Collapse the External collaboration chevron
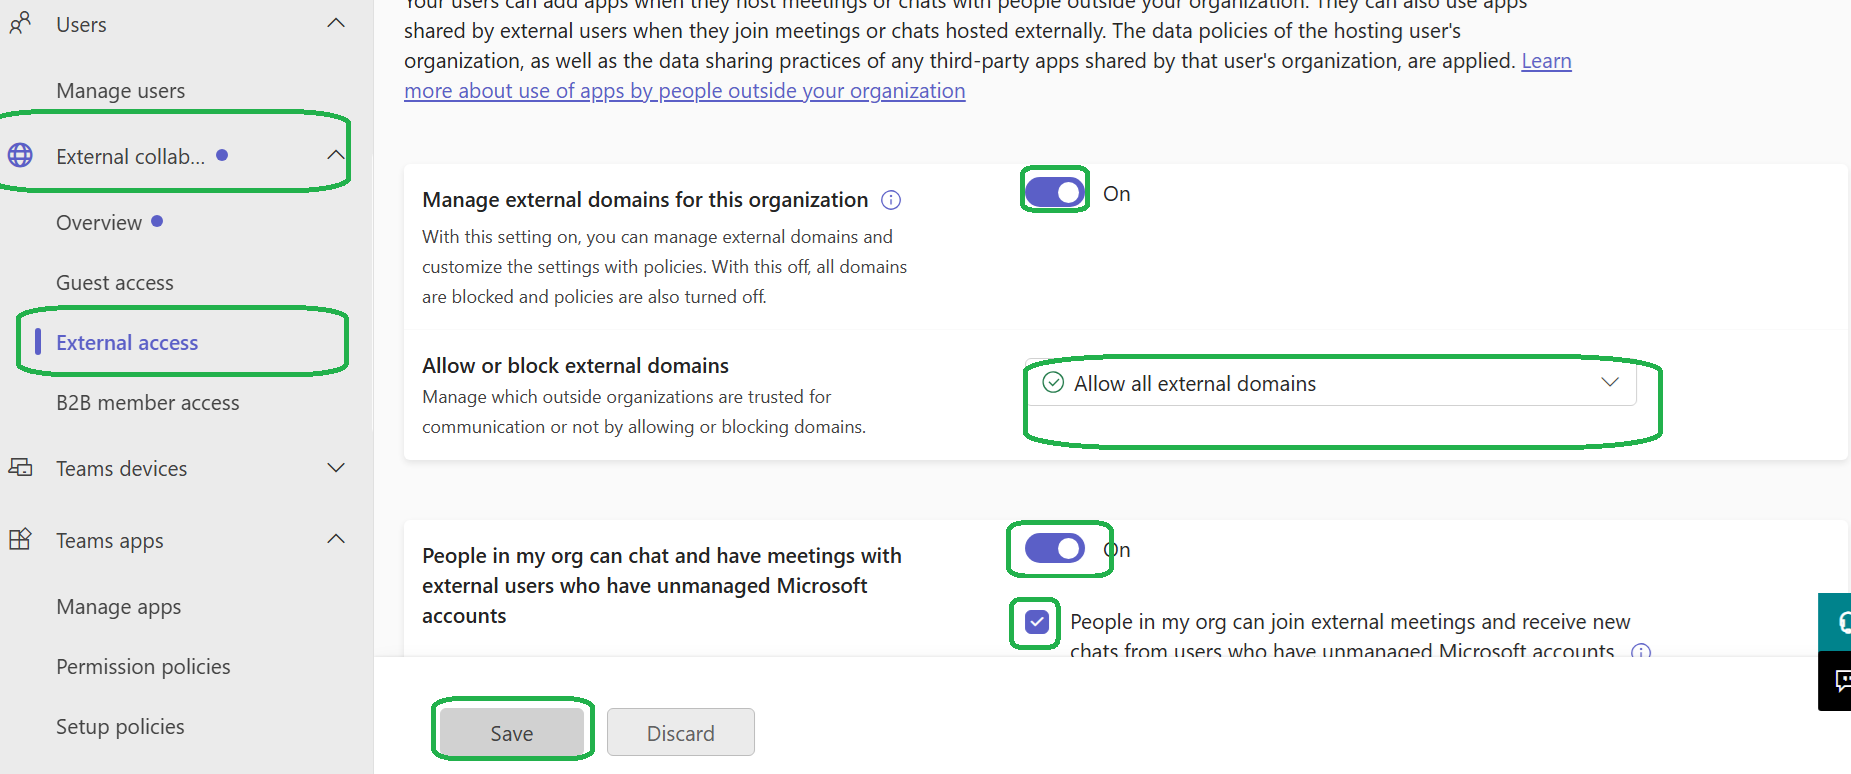 point(336,155)
